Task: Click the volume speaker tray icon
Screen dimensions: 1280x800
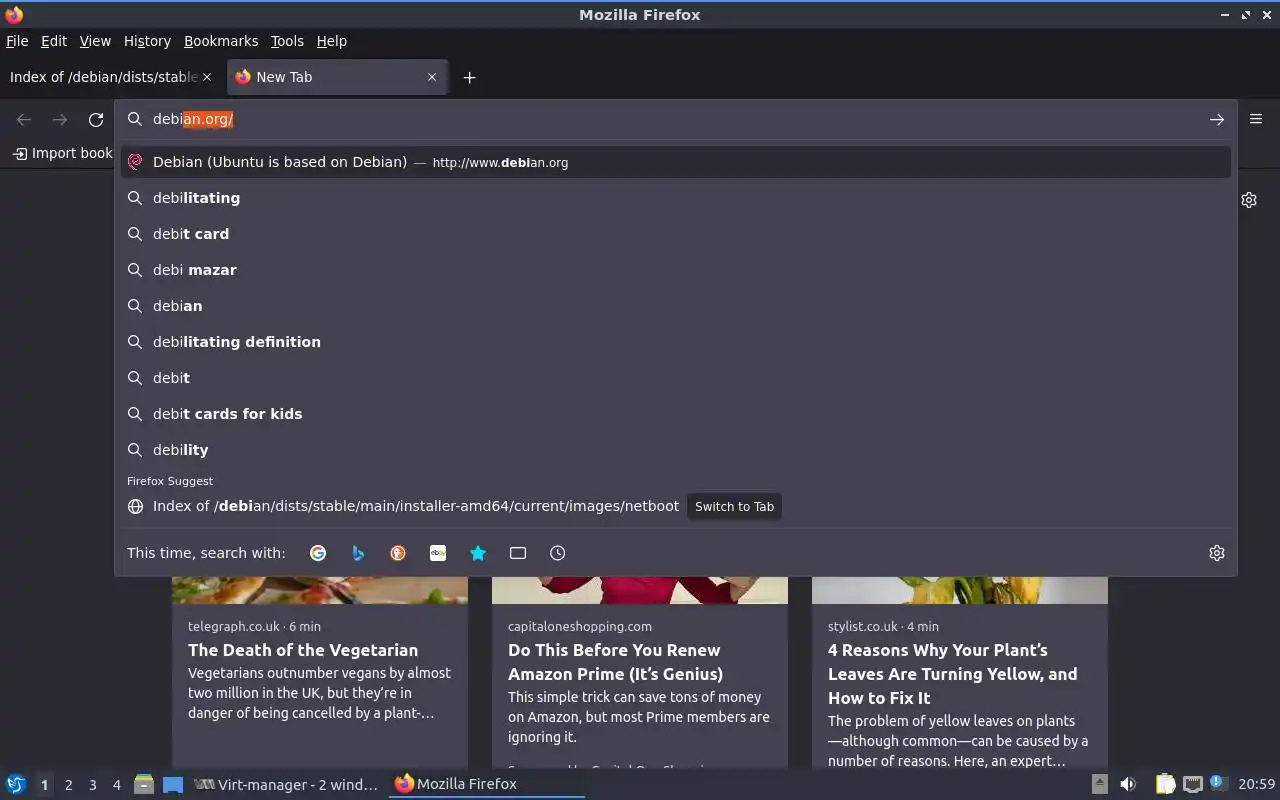Action: 1128,784
